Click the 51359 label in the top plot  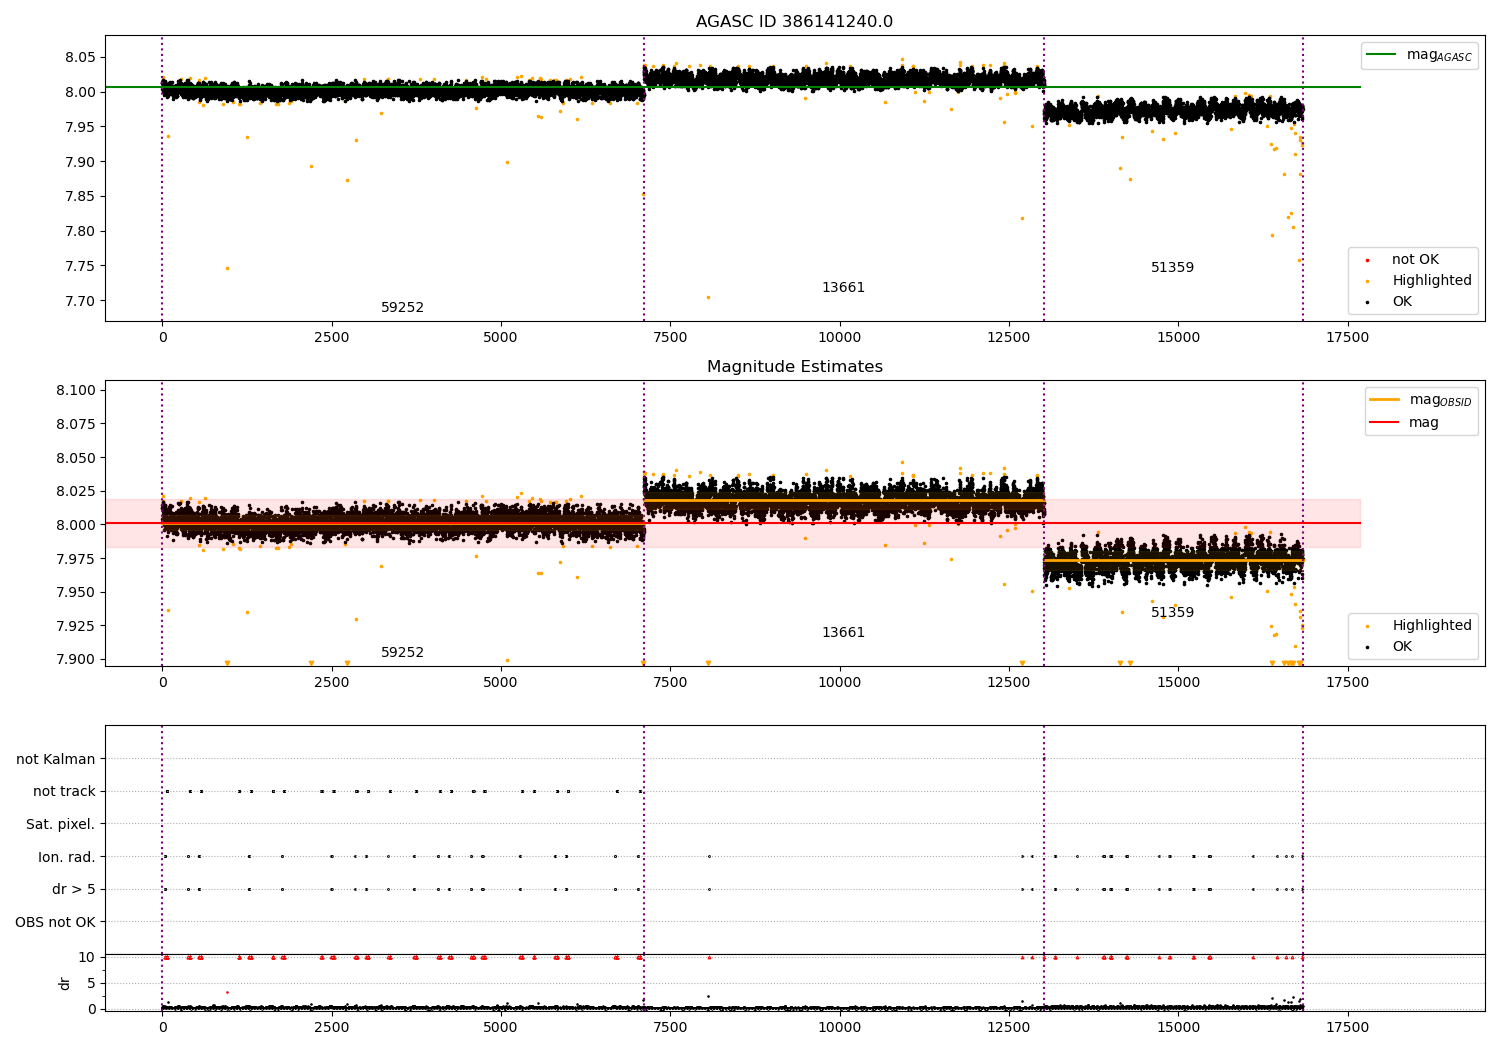point(1172,268)
